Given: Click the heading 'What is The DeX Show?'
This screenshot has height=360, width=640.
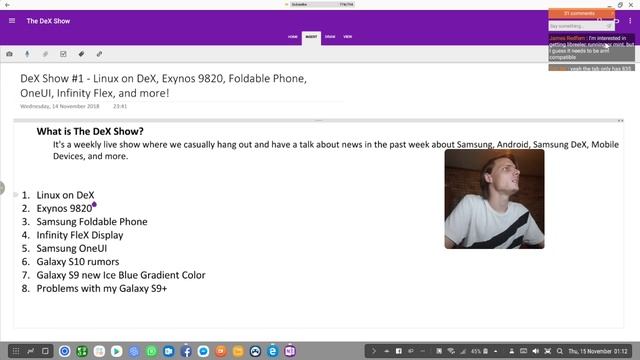Looking at the screenshot, I should [x=90, y=131].
